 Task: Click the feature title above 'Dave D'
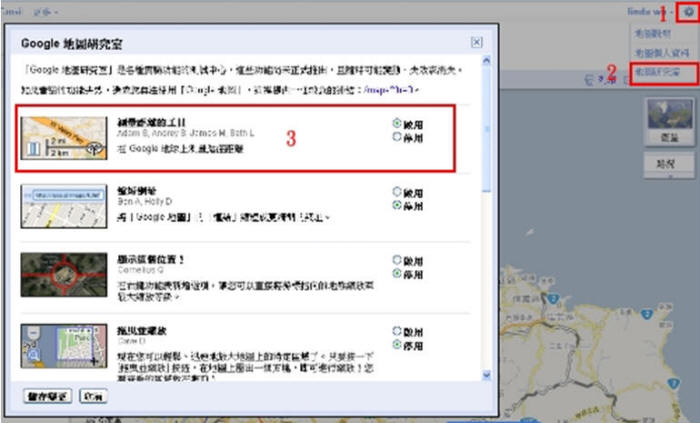(x=142, y=331)
